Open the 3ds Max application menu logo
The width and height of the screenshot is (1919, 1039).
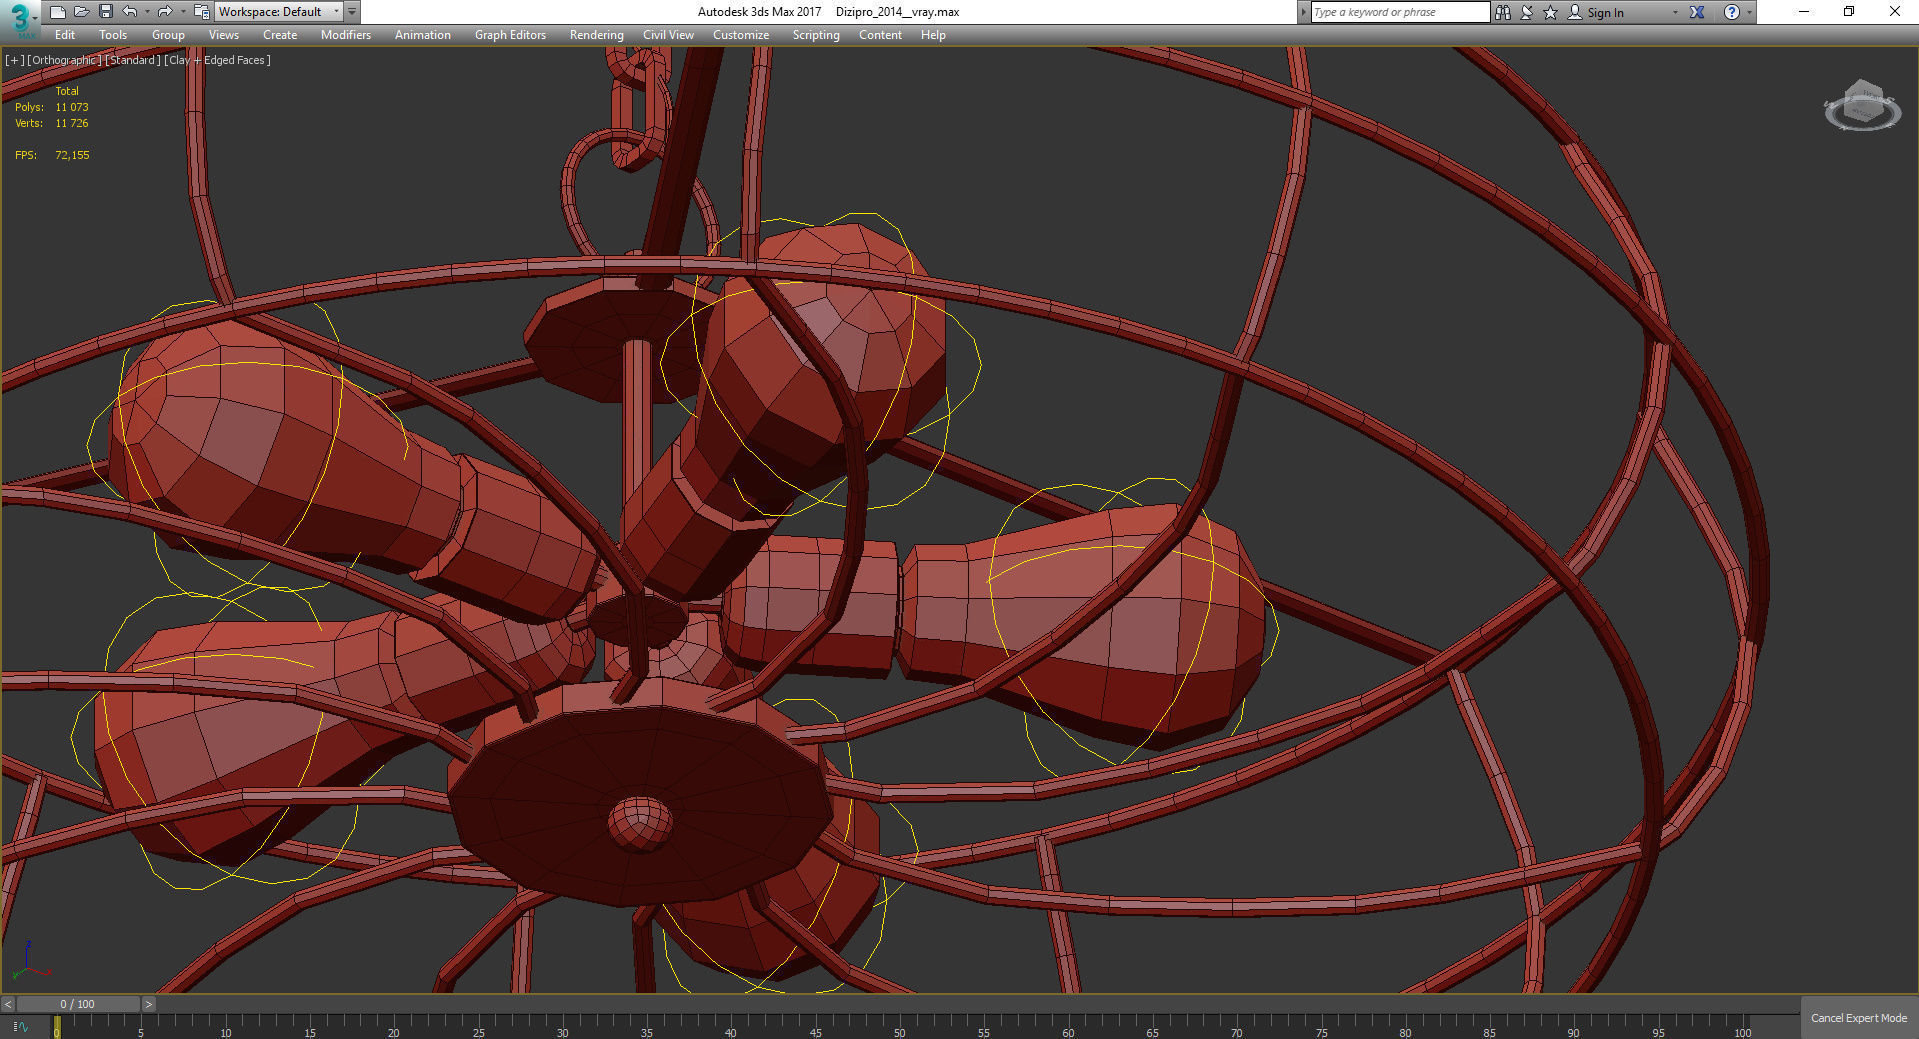coord(19,18)
